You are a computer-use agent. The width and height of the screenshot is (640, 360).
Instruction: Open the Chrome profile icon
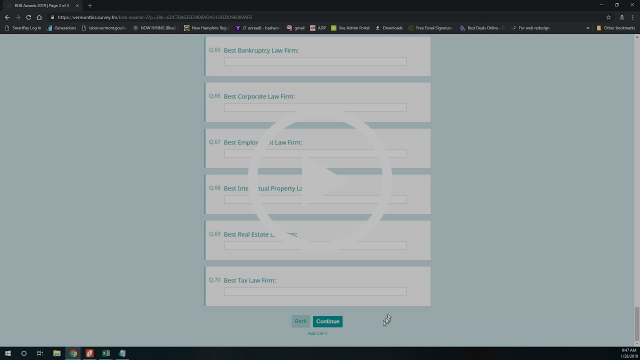pyautogui.click(x=622, y=17)
